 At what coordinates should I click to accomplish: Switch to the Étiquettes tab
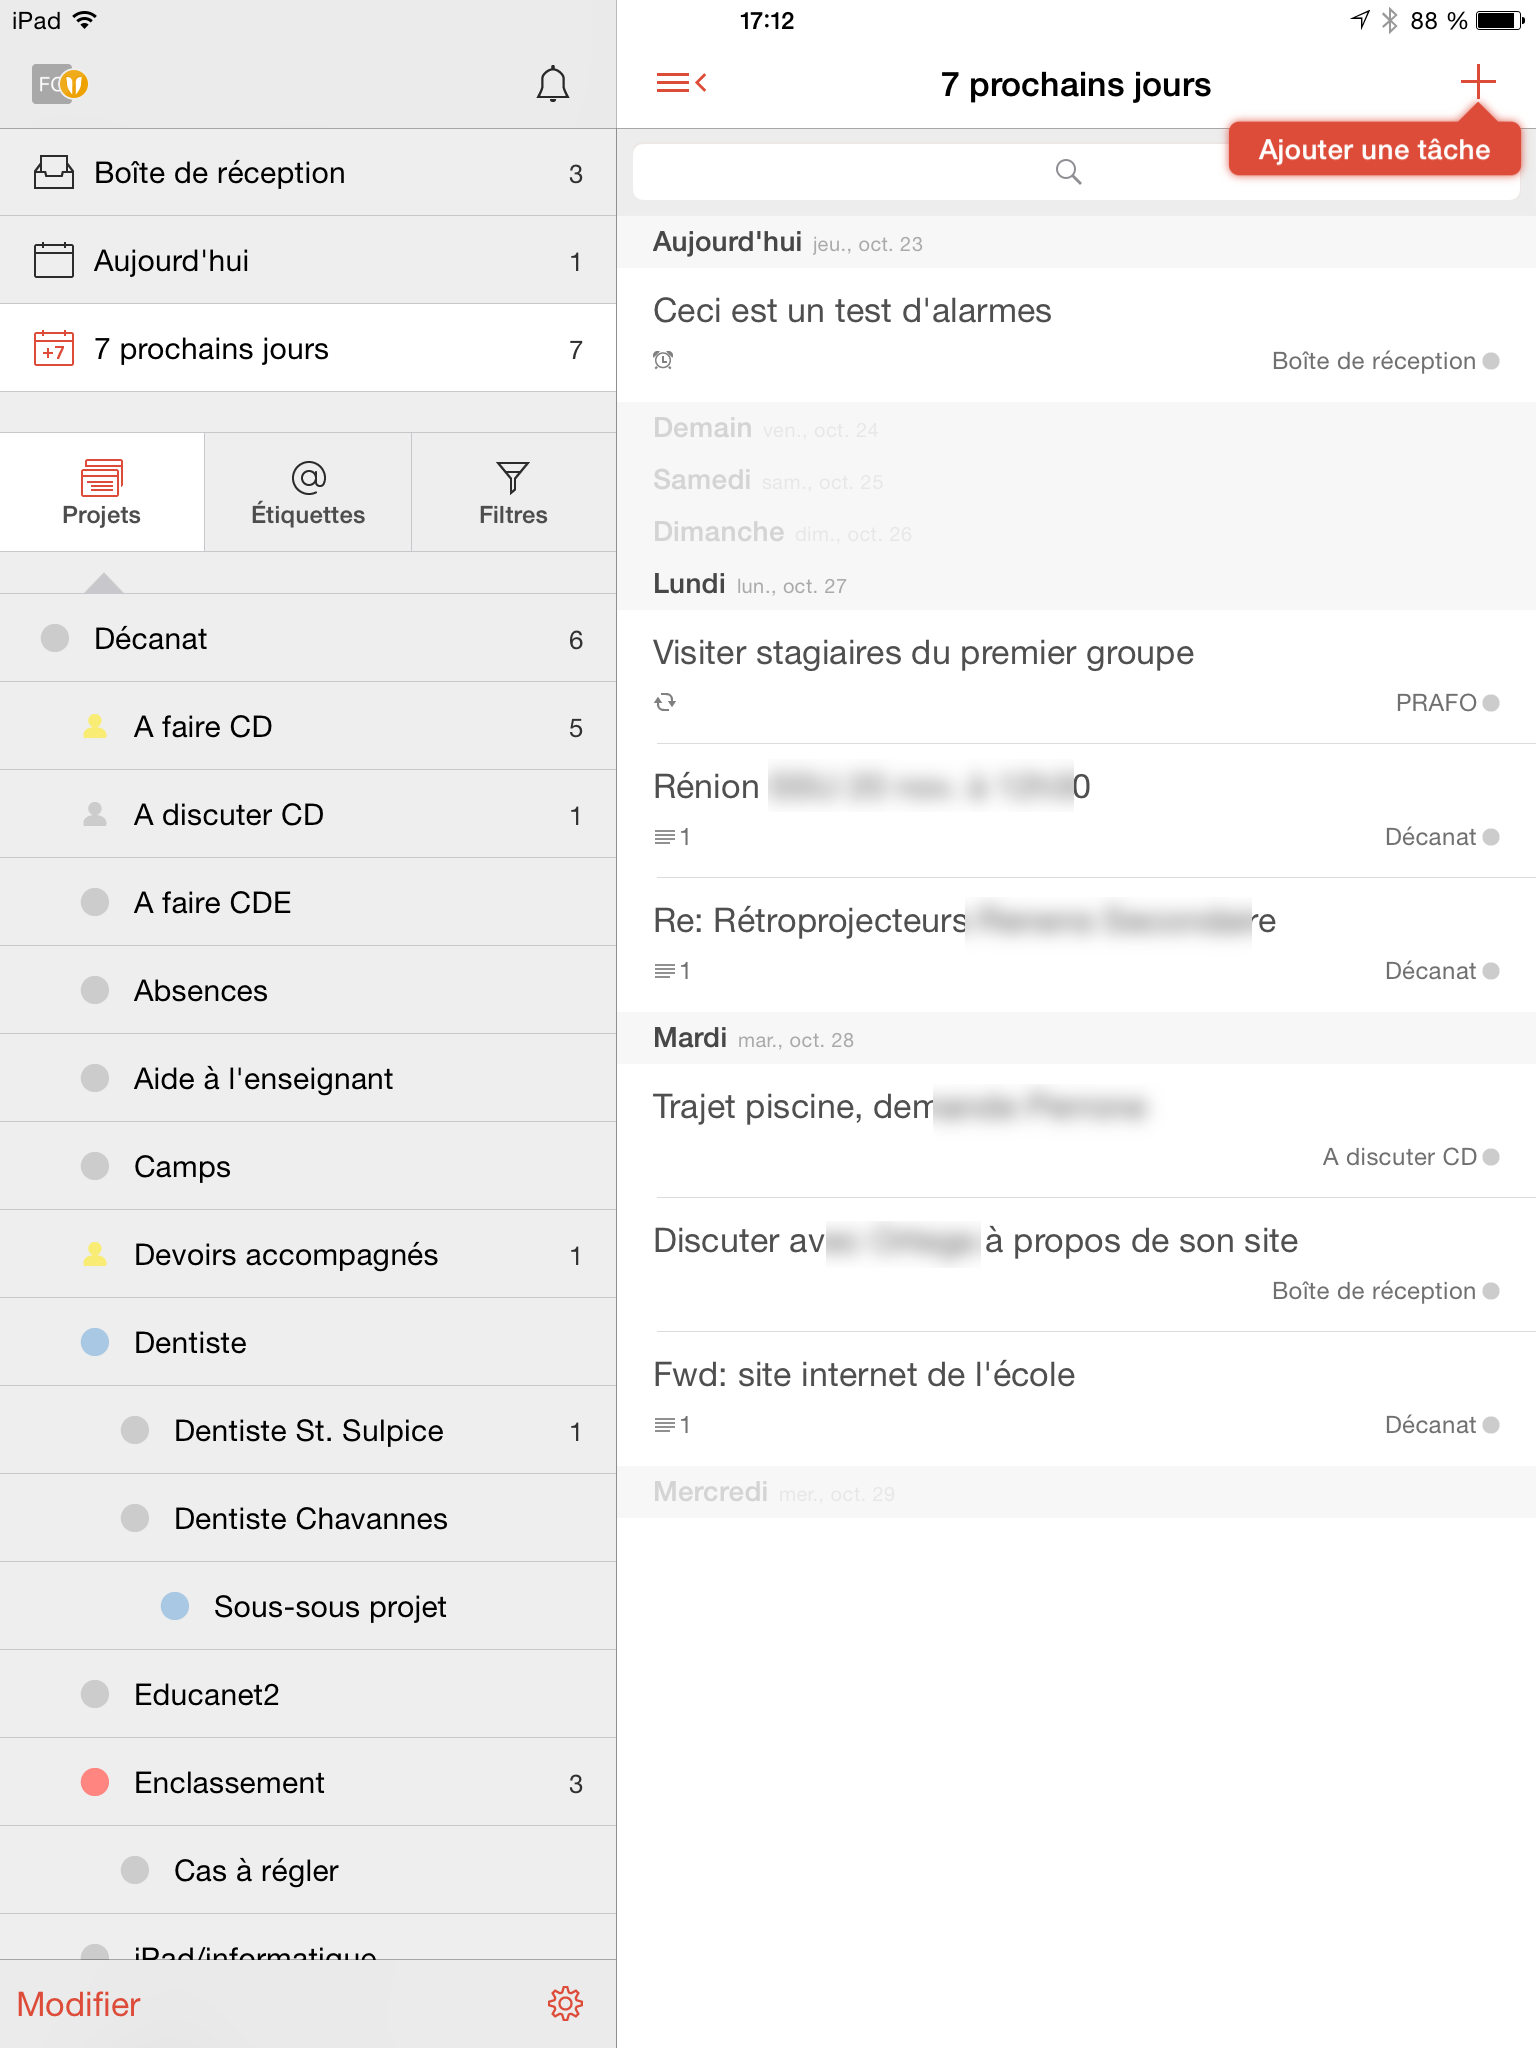pyautogui.click(x=308, y=493)
